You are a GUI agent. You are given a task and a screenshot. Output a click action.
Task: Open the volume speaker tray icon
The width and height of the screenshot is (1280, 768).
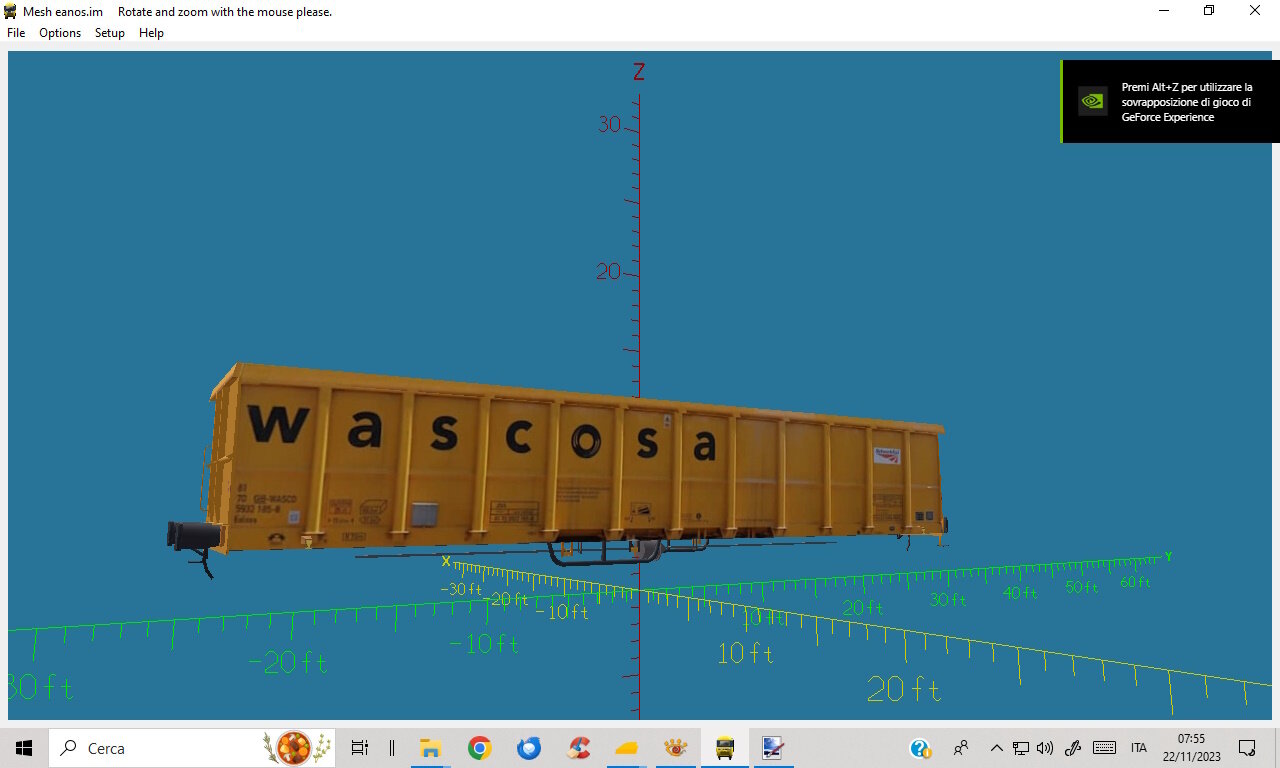click(1046, 748)
